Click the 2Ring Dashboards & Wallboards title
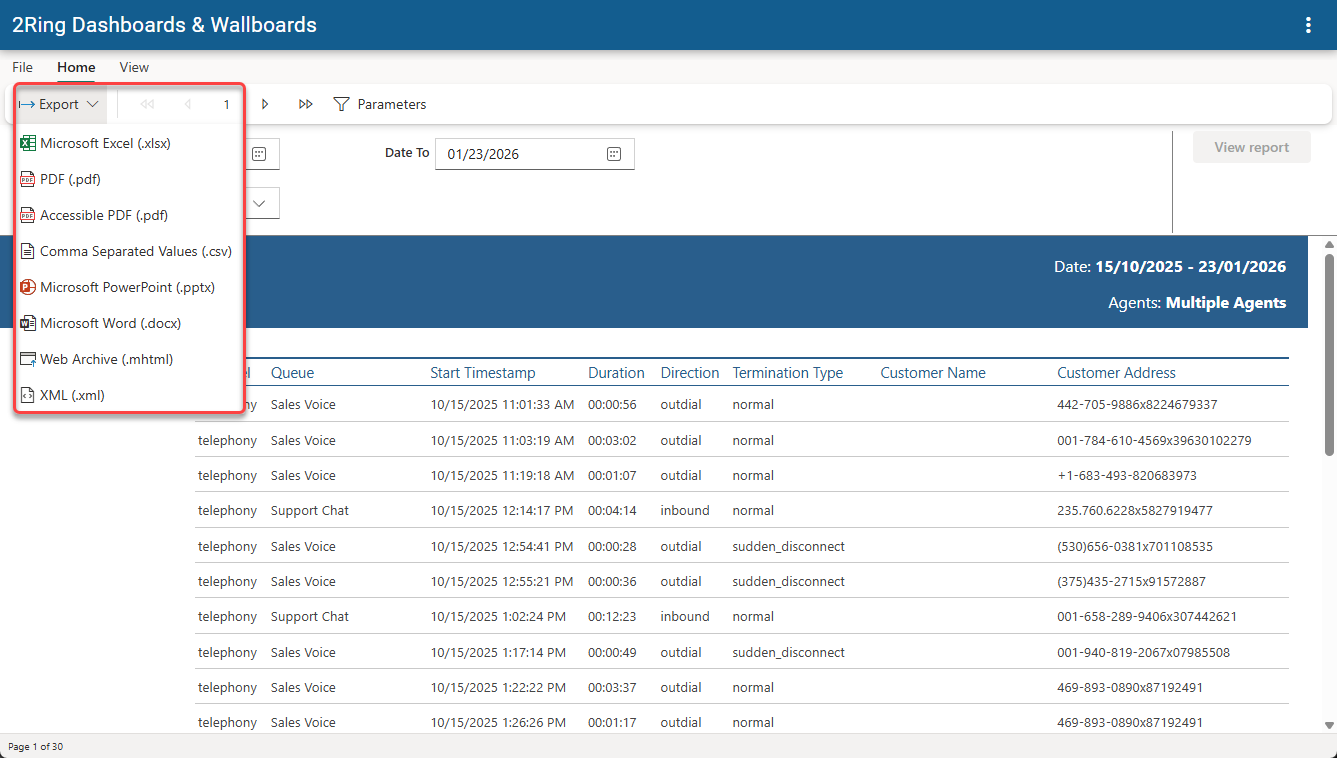Image resolution: width=1337 pixels, height=758 pixels. tap(164, 25)
